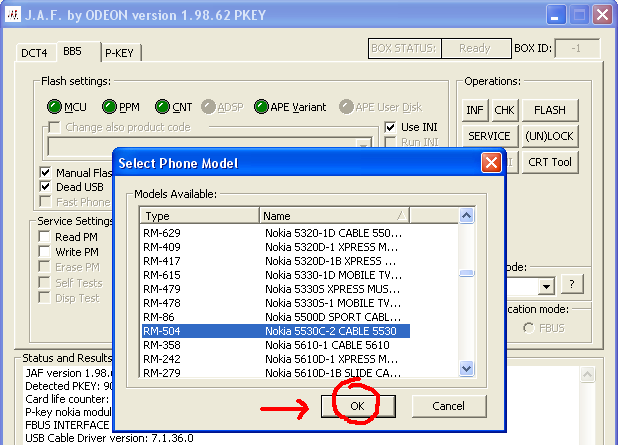Click the model list scrollbar thumb
618x445 pixels.
466,273
